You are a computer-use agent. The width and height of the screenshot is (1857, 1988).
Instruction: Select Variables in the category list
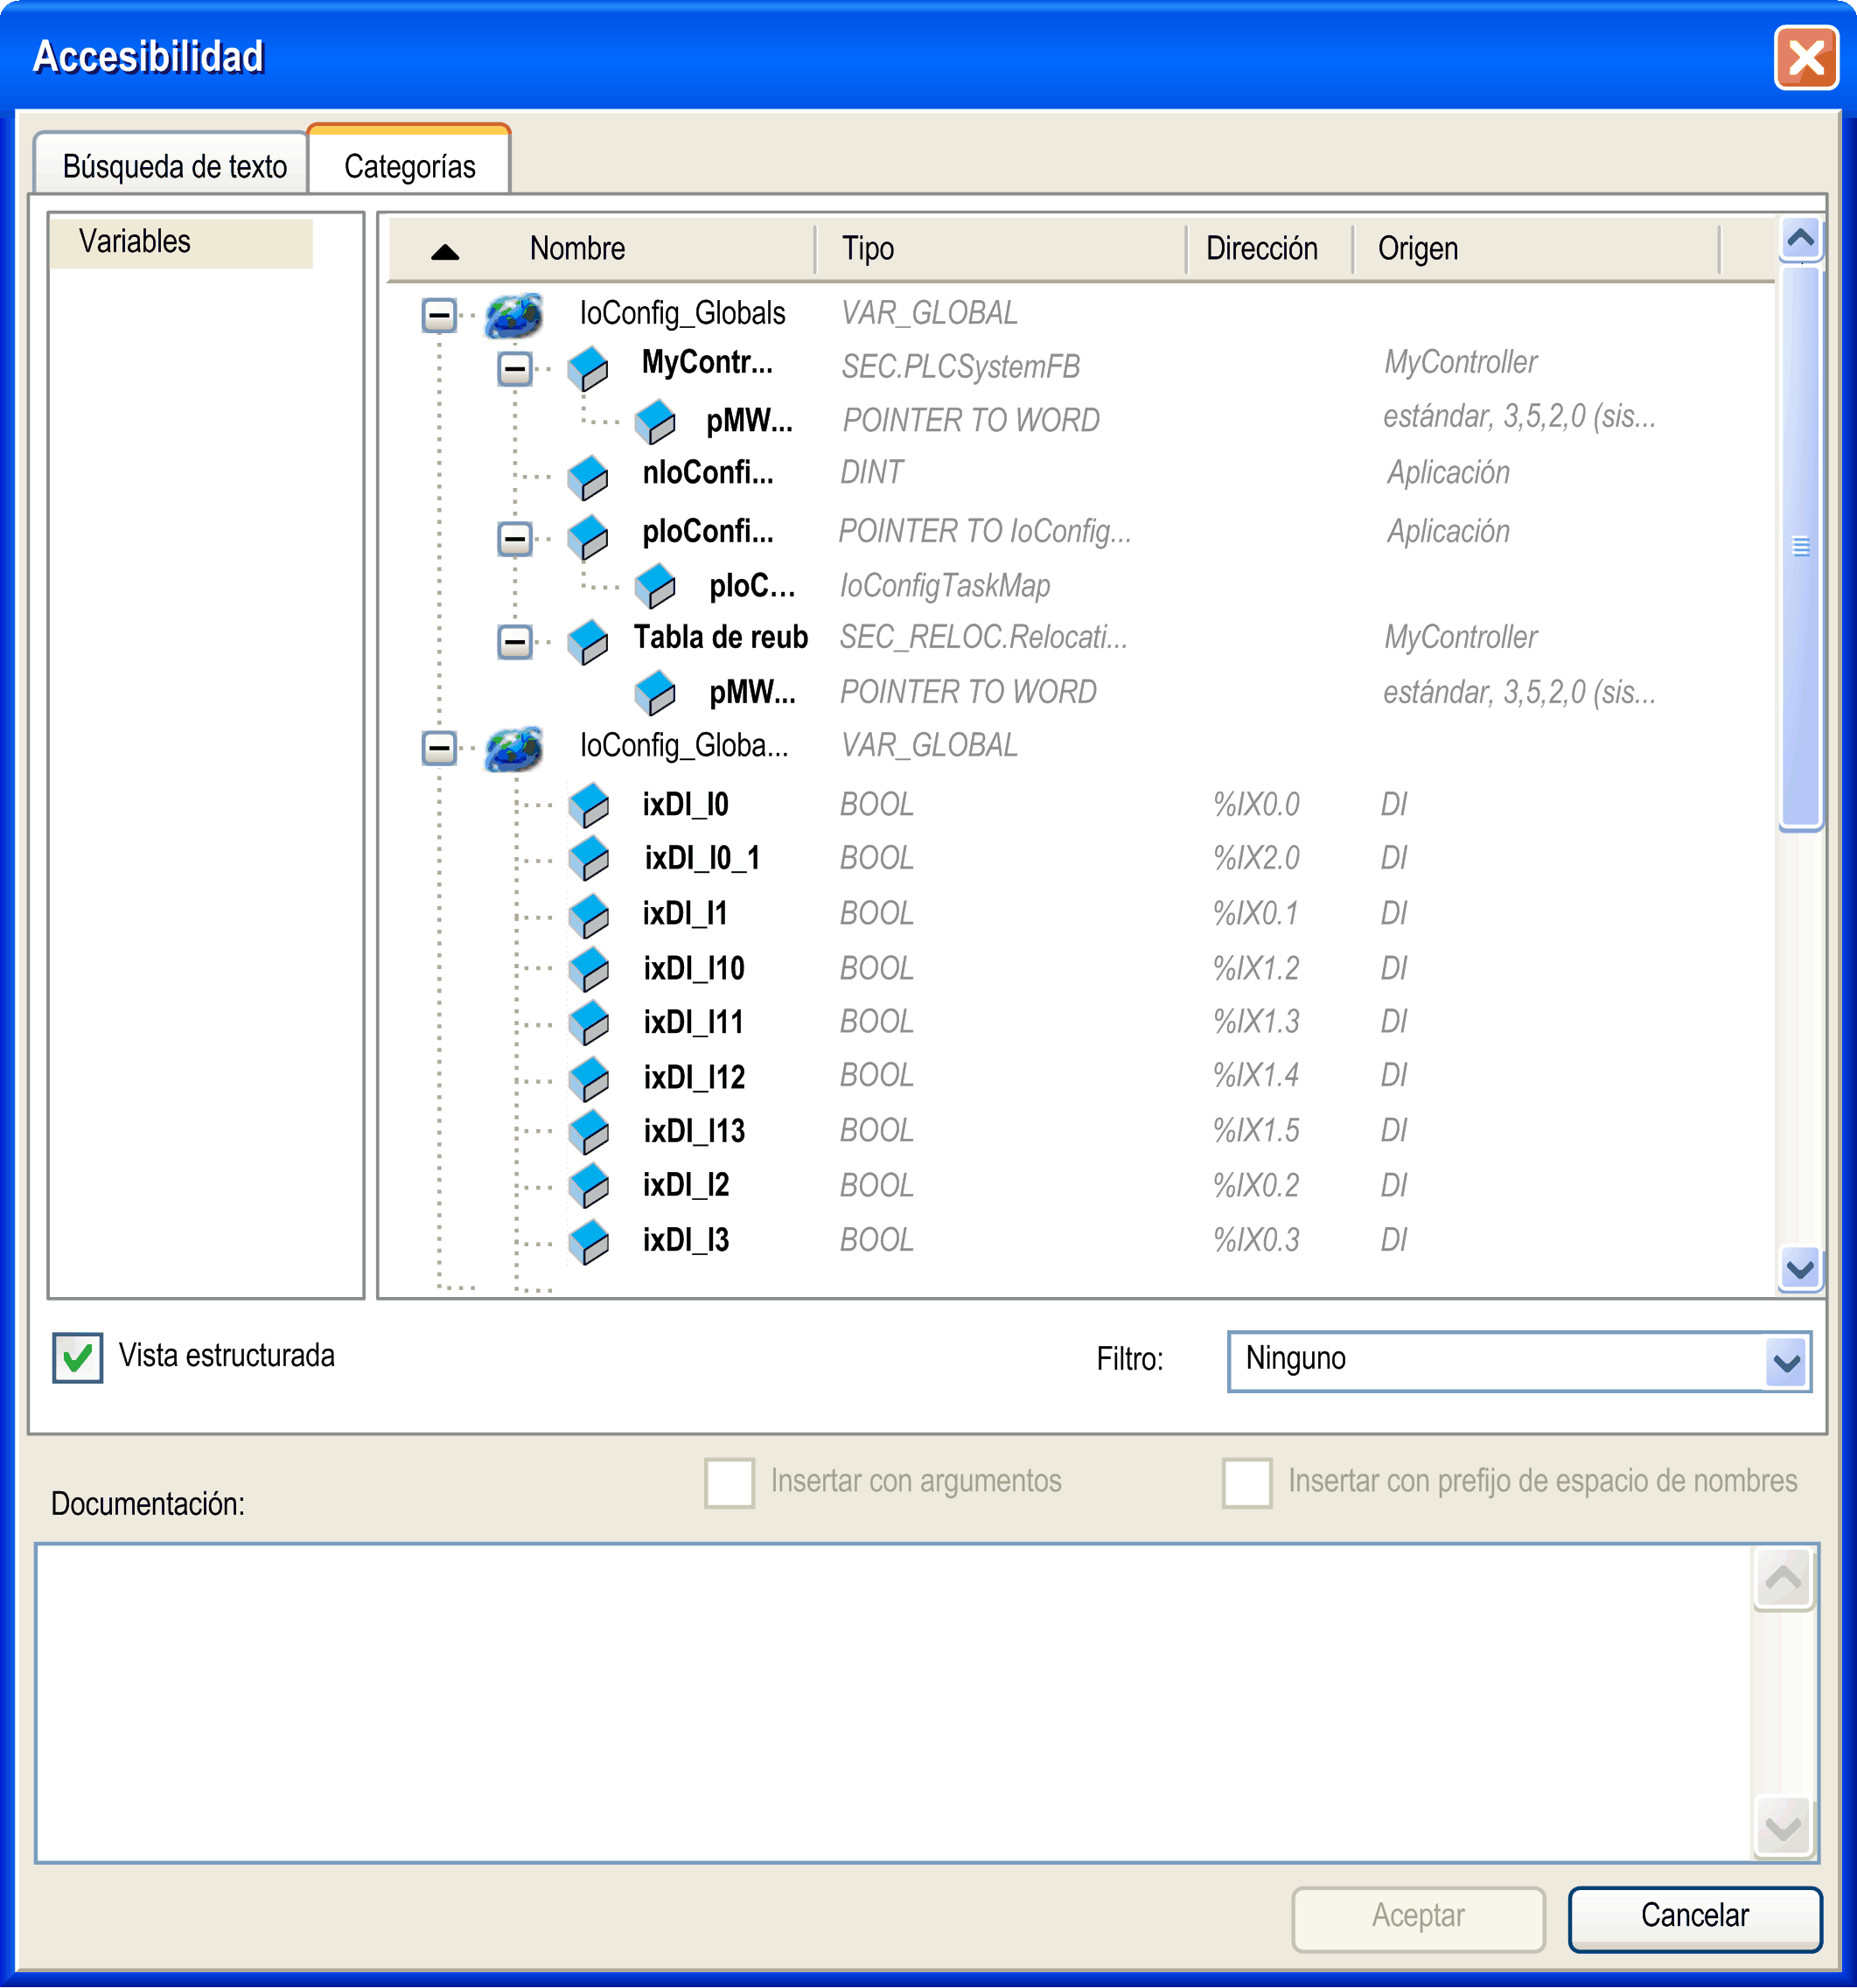point(135,242)
